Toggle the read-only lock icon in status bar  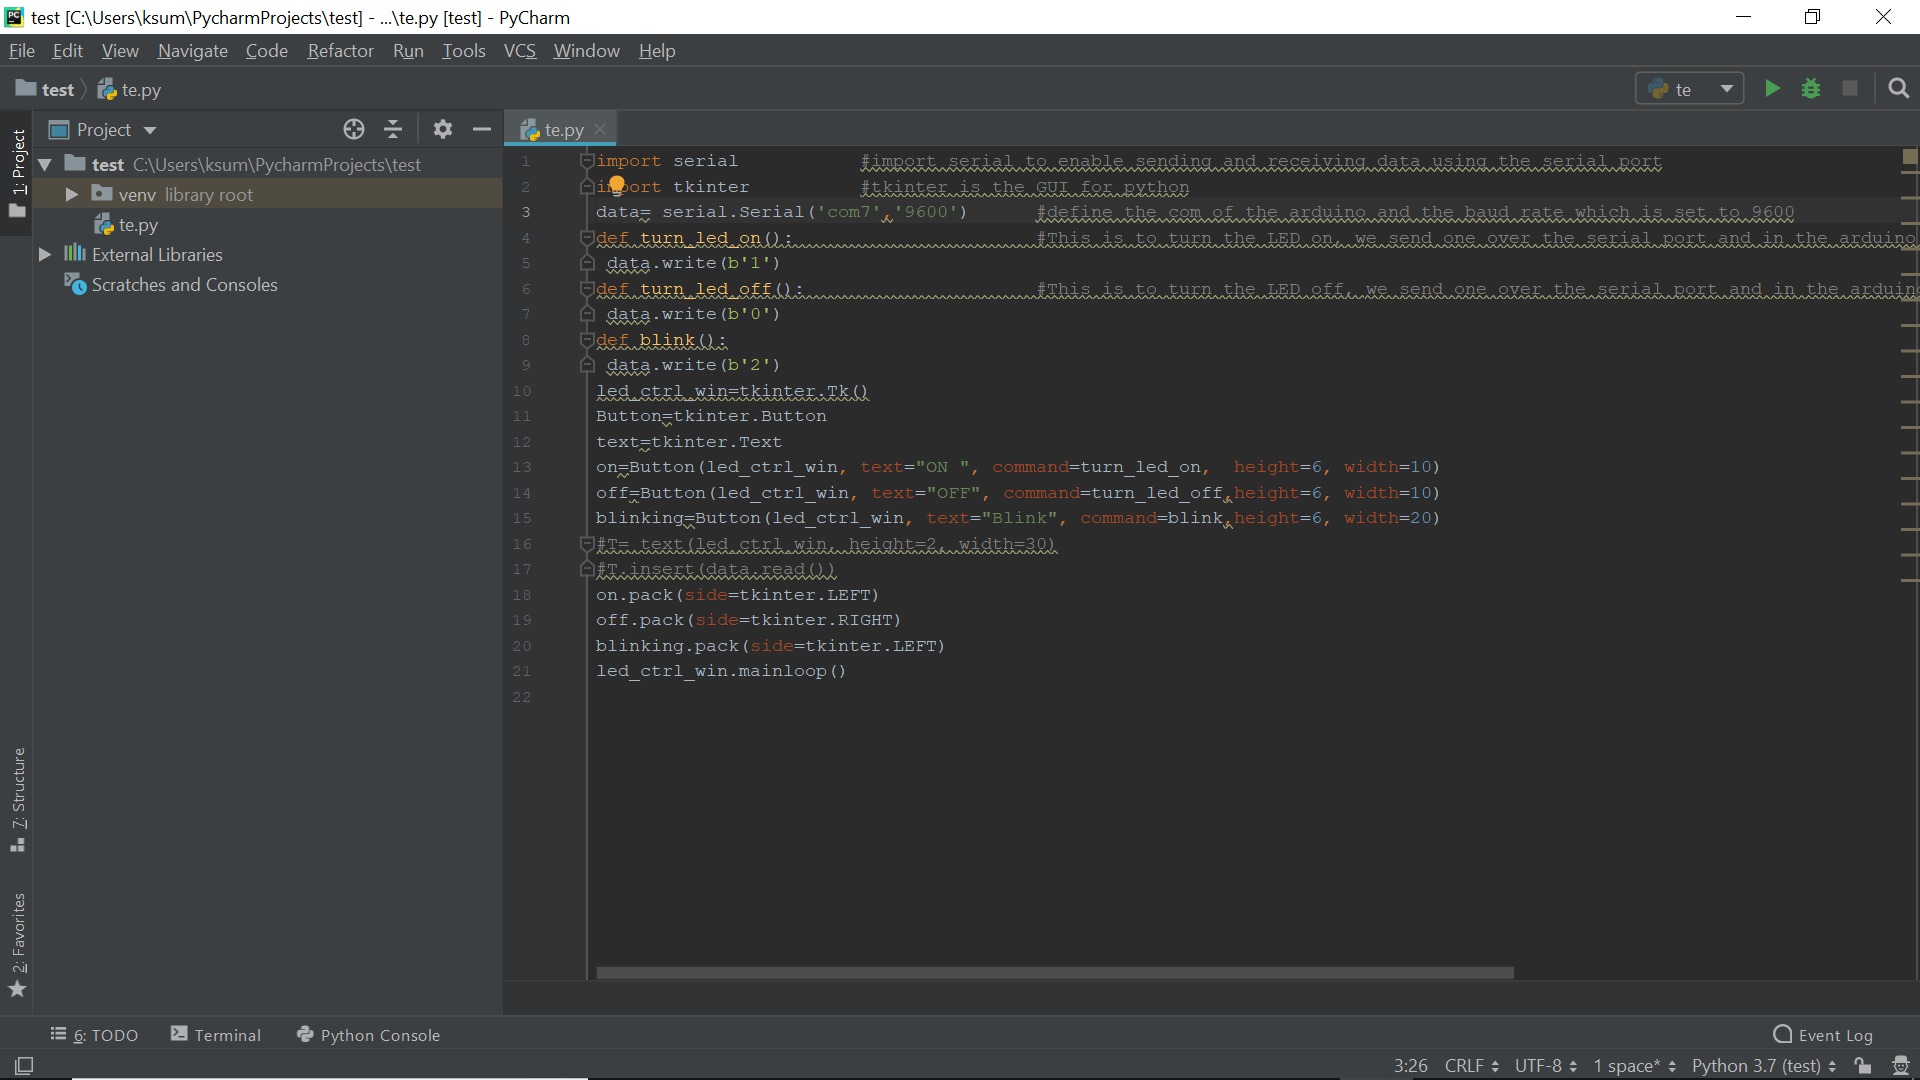[1862, 1066]
